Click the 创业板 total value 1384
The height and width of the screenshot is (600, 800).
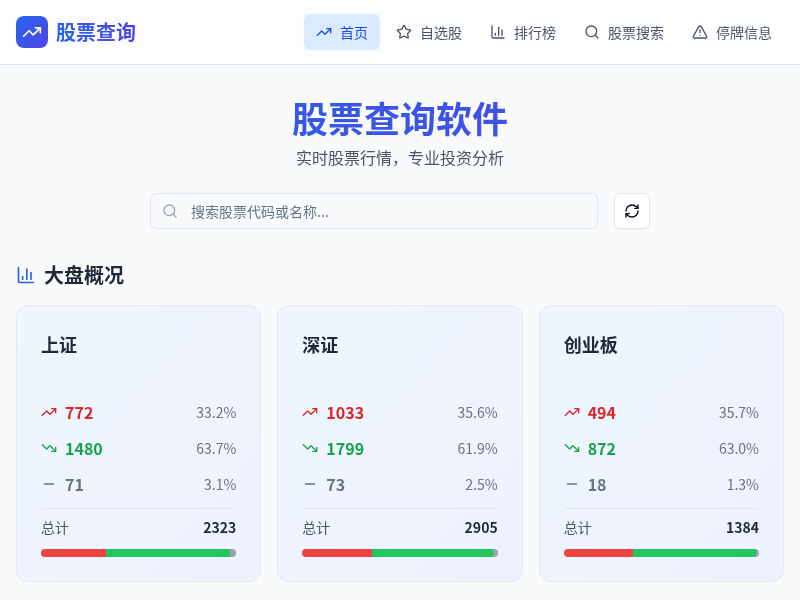point(742,528)
